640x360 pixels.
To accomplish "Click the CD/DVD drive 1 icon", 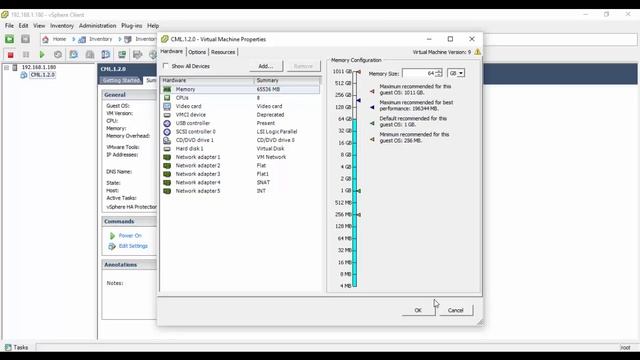I will [167, 140].
